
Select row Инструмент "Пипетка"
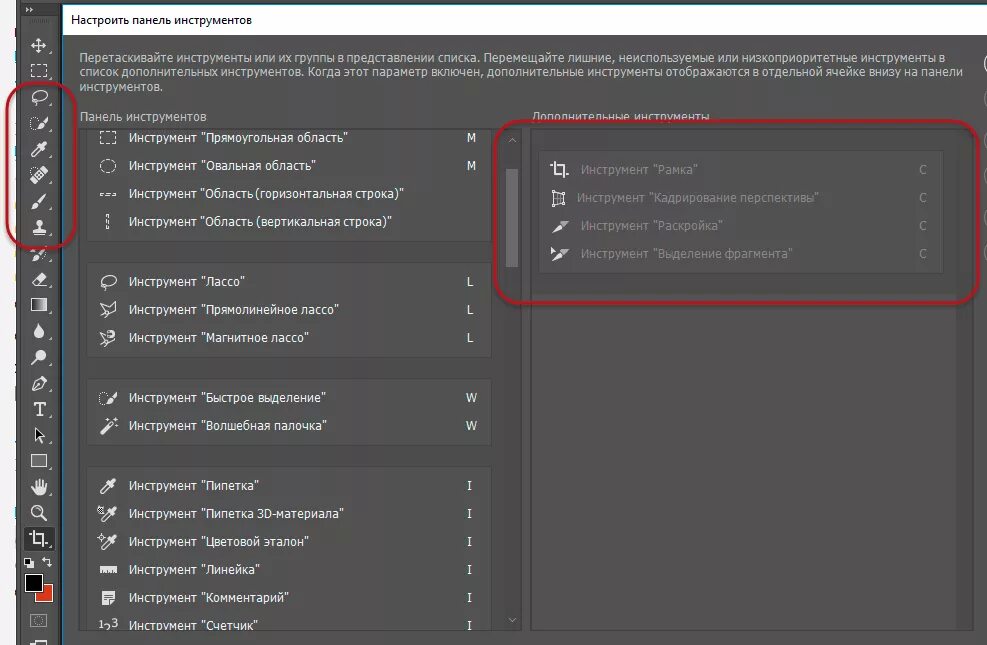(289, 486)
